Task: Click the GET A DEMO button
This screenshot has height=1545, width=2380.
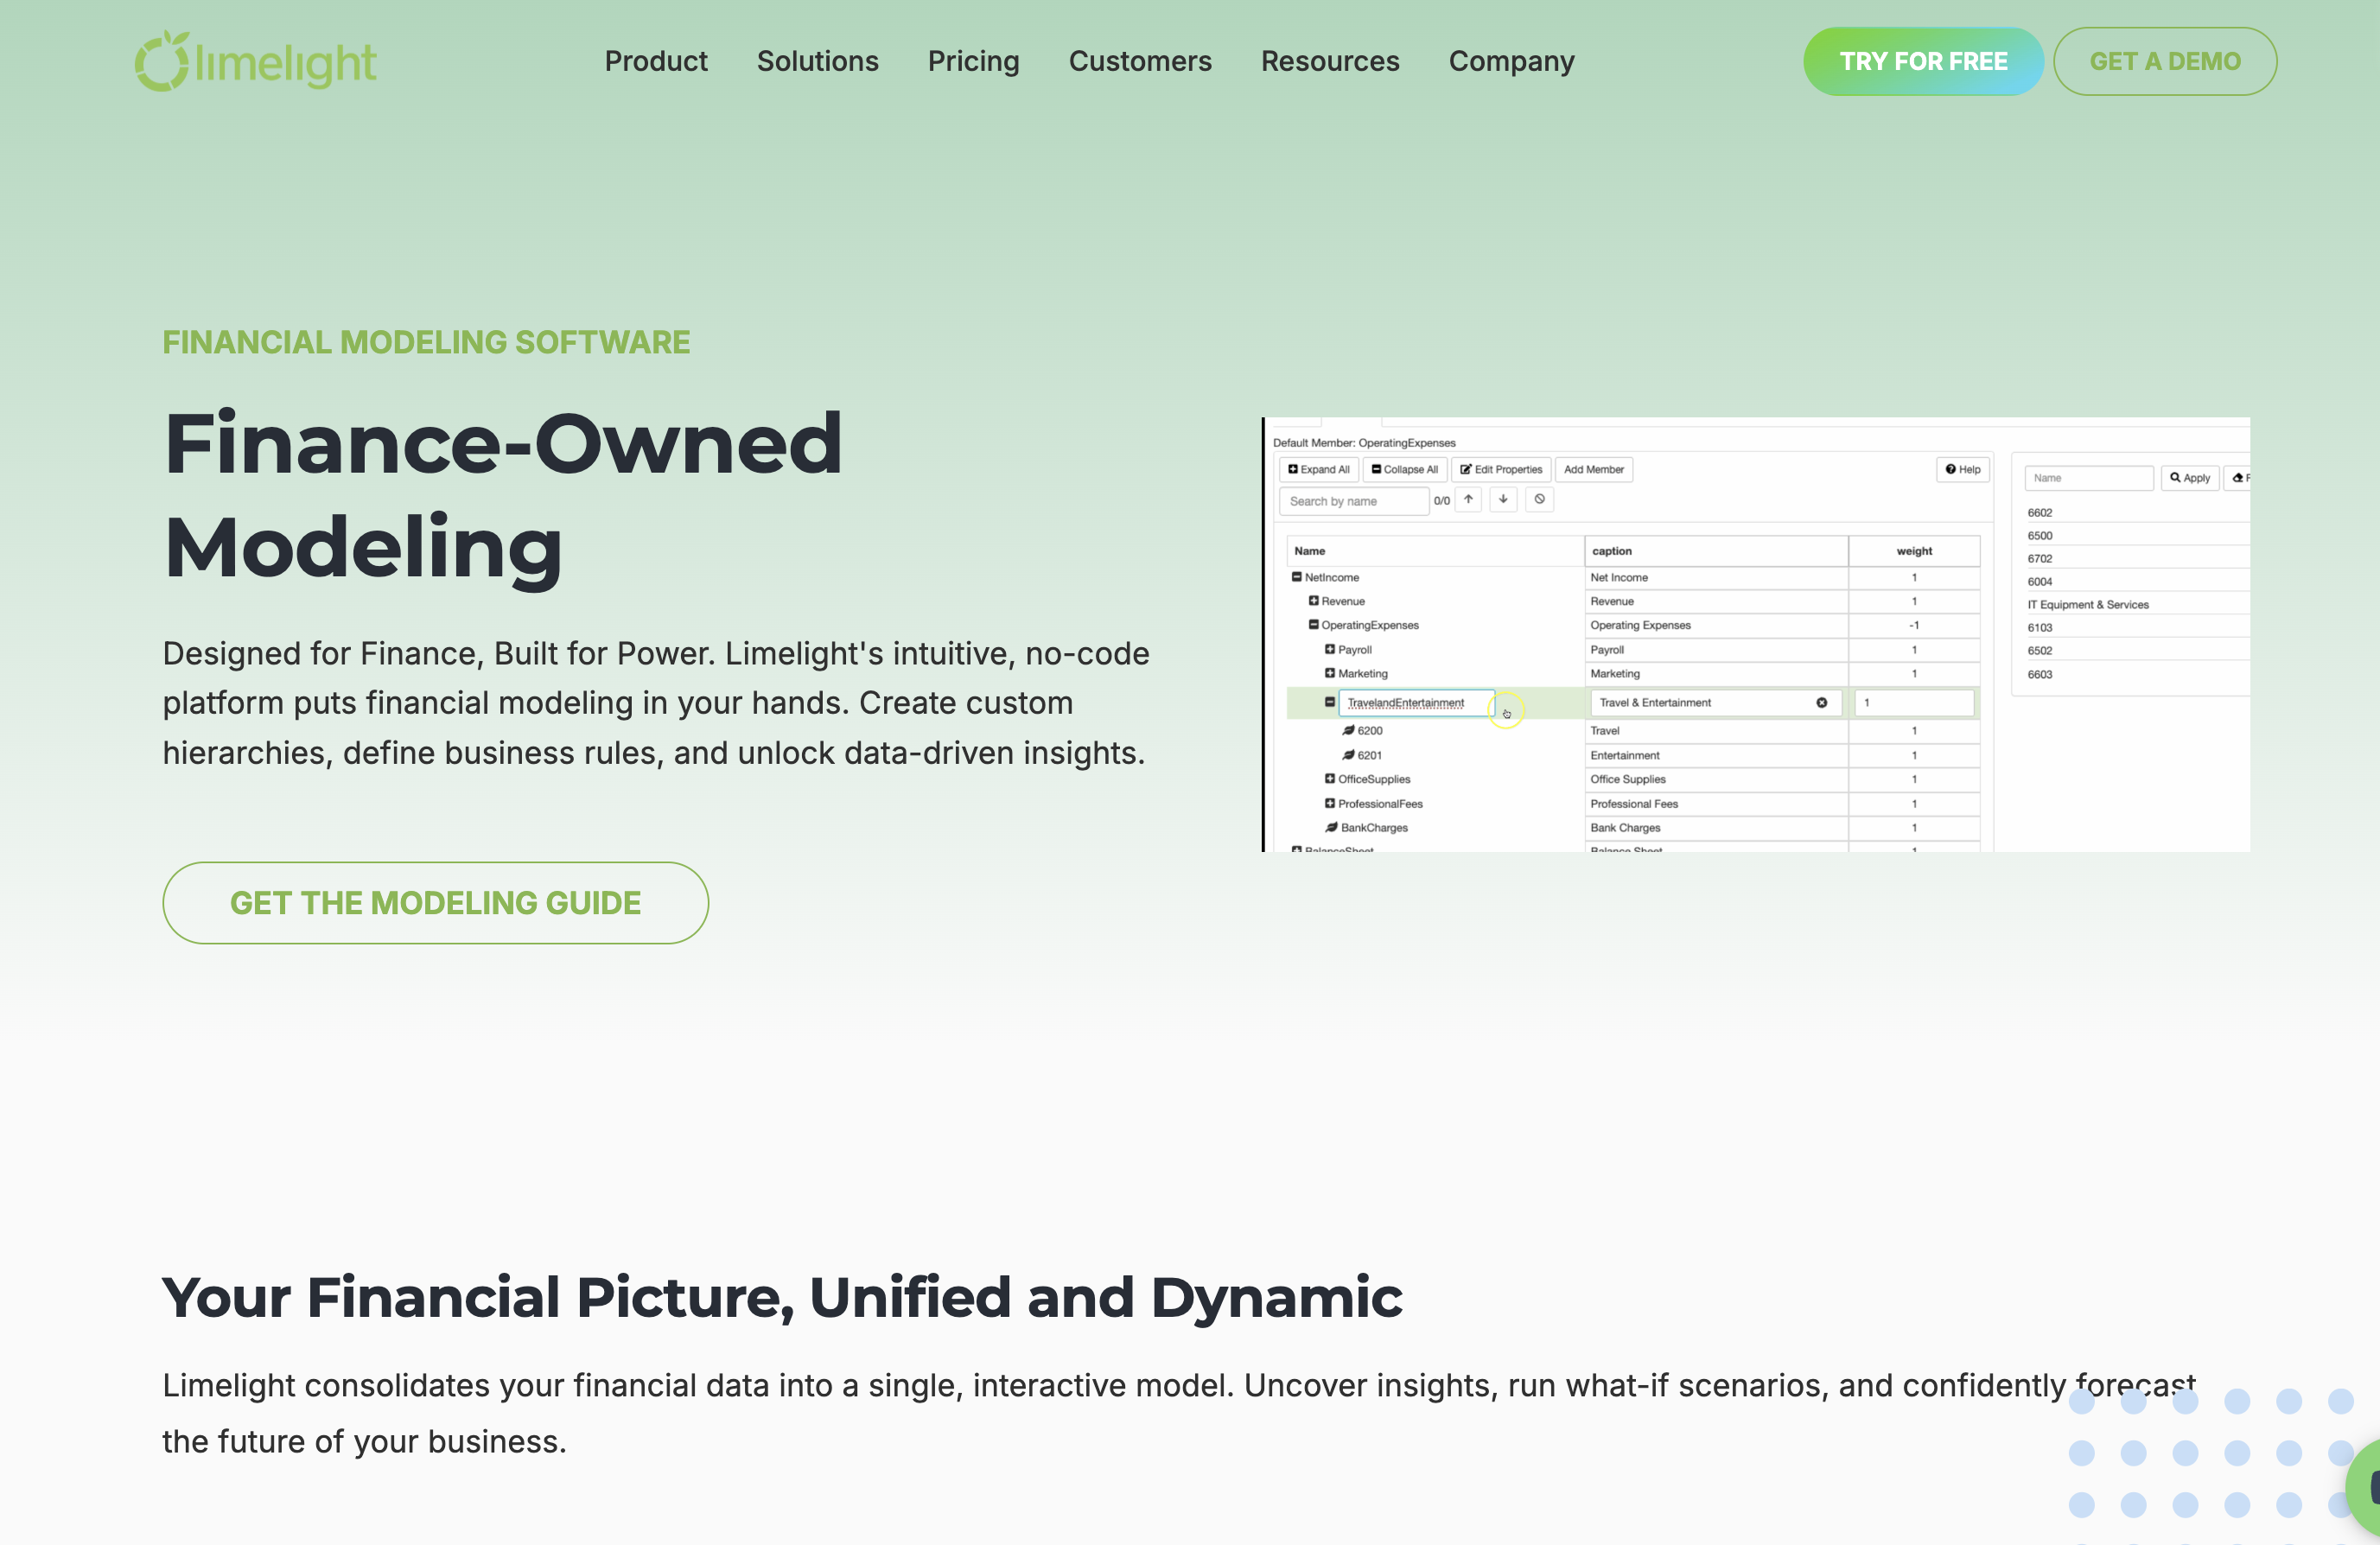Action: coord(2165,61)
